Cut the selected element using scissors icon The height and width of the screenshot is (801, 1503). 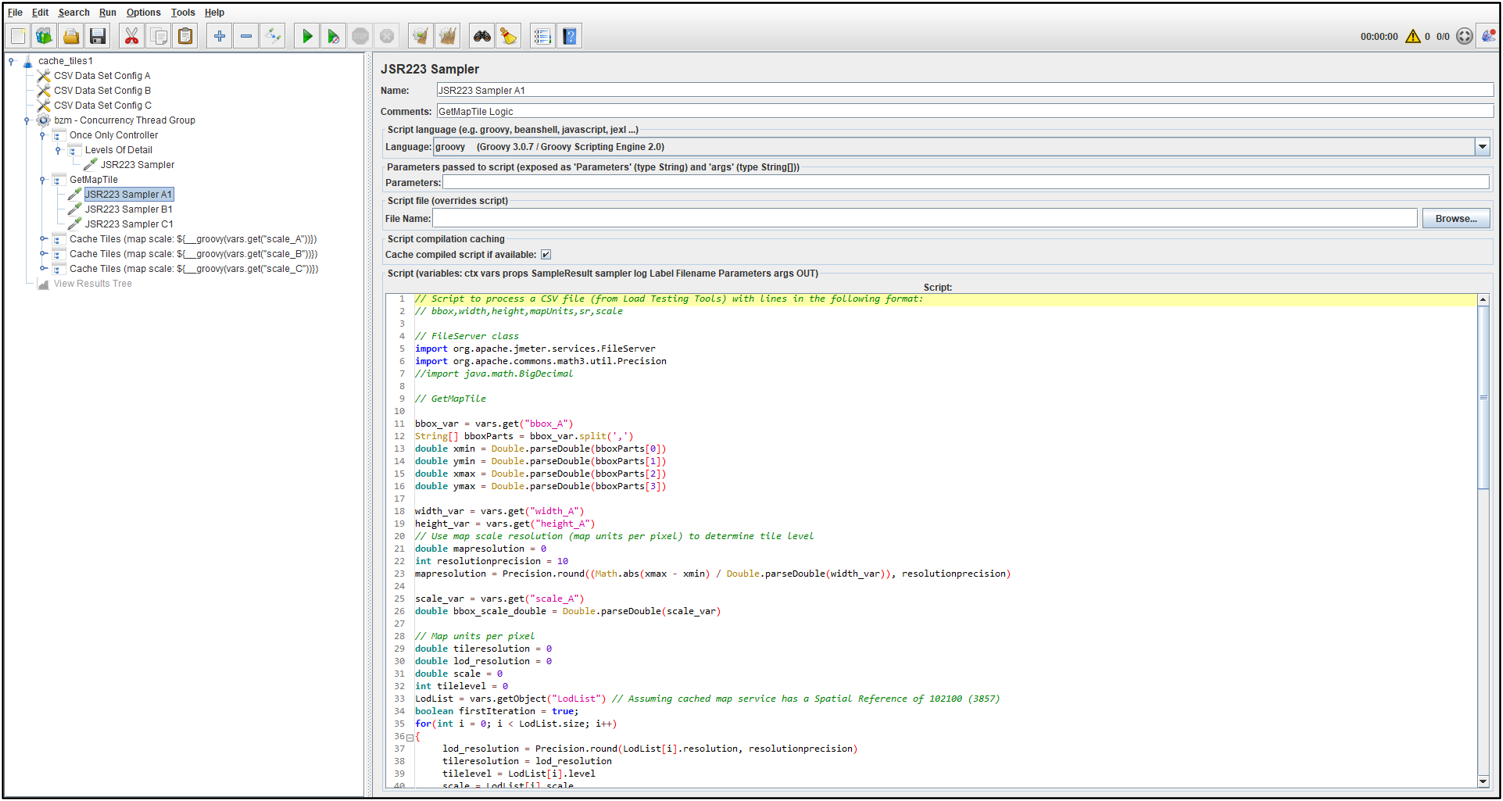click(x=131, y=35)
